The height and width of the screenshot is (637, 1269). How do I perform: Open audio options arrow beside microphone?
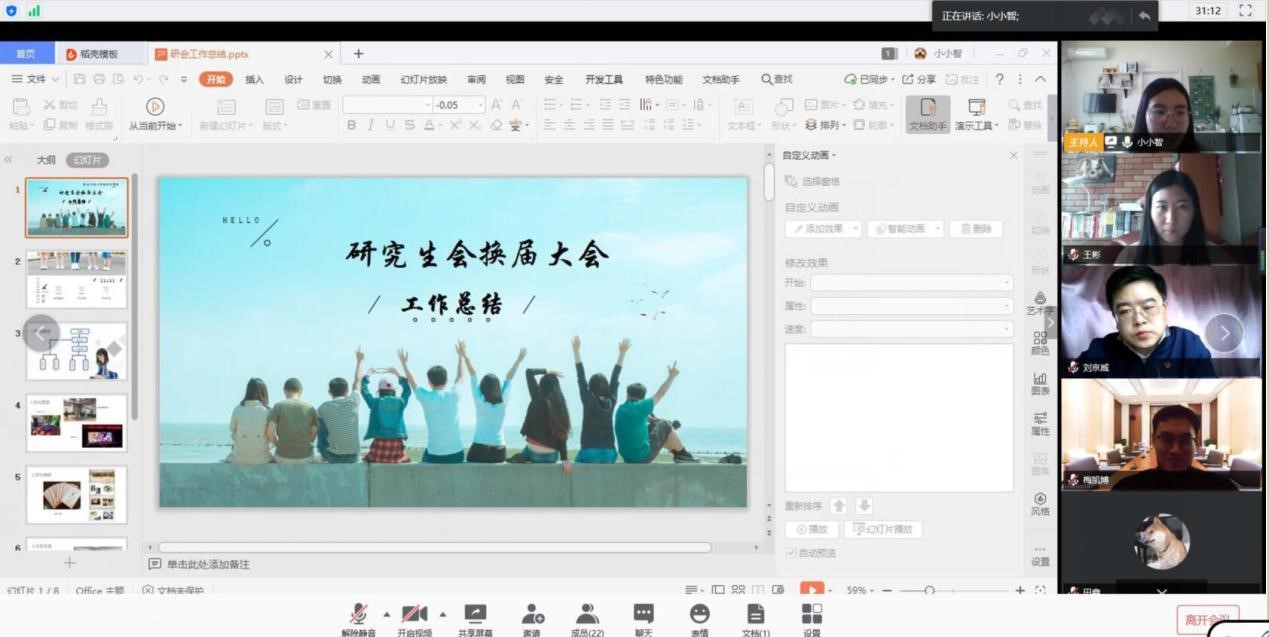pyautogui.click(x=386, y=614)
